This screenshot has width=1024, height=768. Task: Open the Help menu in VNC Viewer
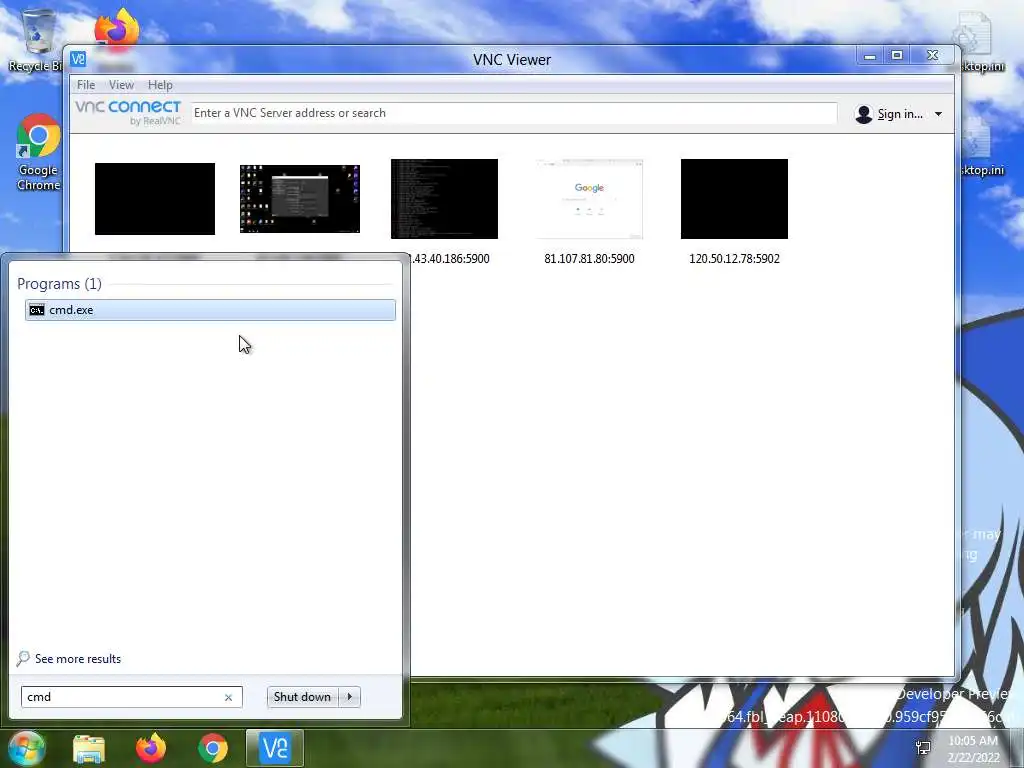(x=160, y=85)
